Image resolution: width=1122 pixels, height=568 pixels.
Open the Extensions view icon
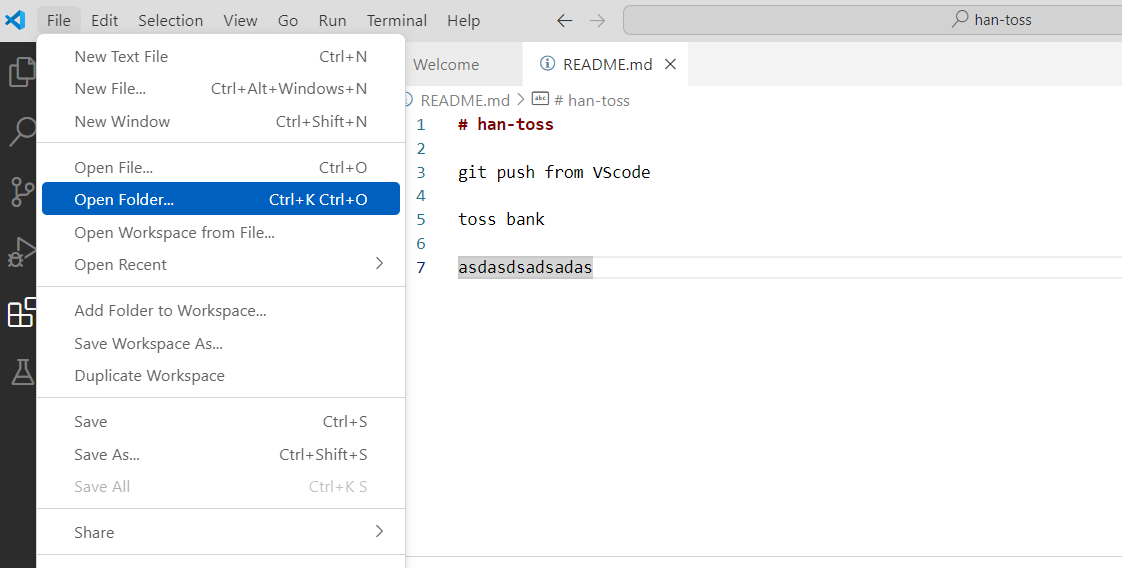[21, 313]
